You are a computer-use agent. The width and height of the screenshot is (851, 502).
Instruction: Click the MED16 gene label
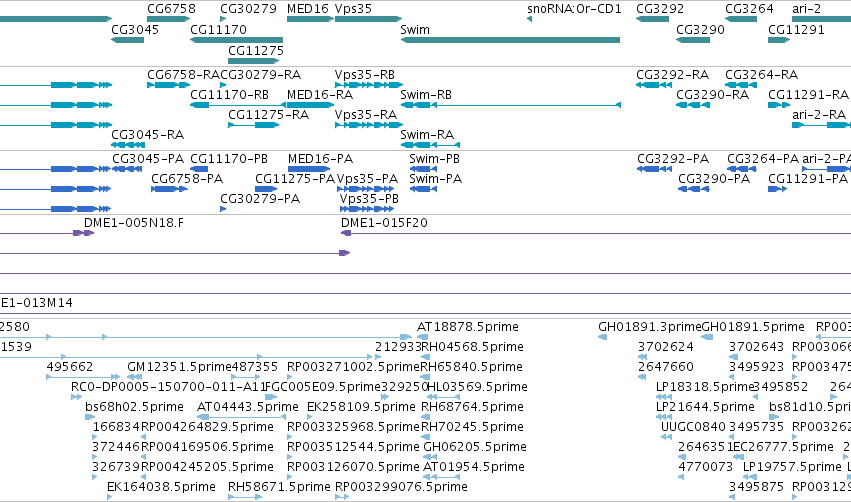tap(308, 9)
